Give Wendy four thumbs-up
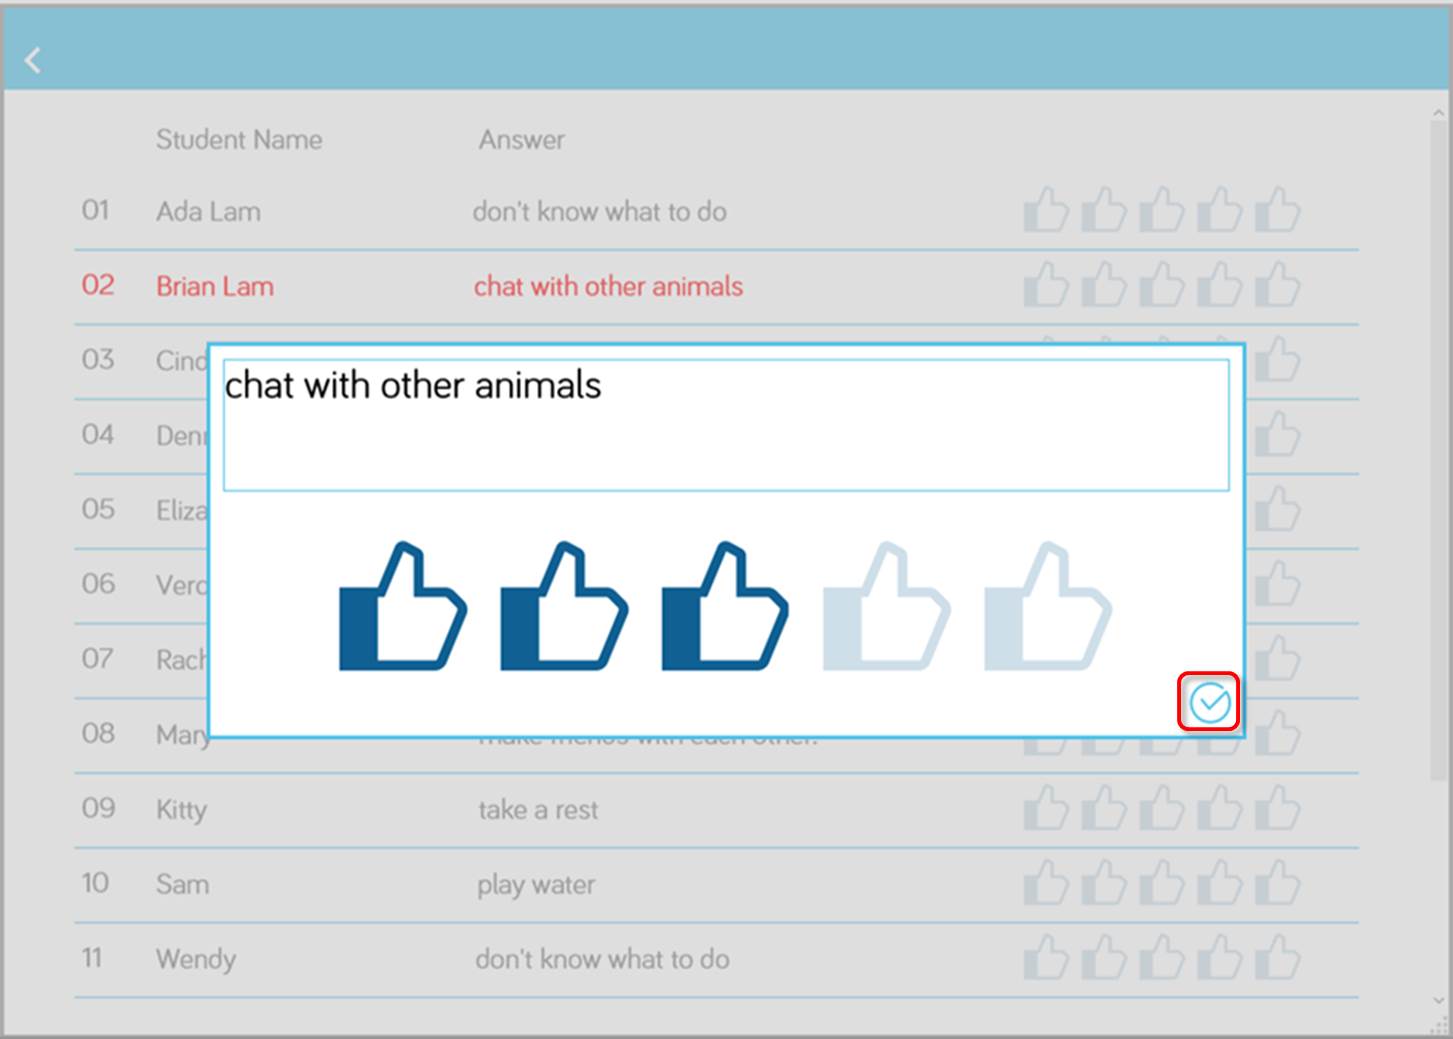1453x1039 pixels. click(x=1220, y=958)
